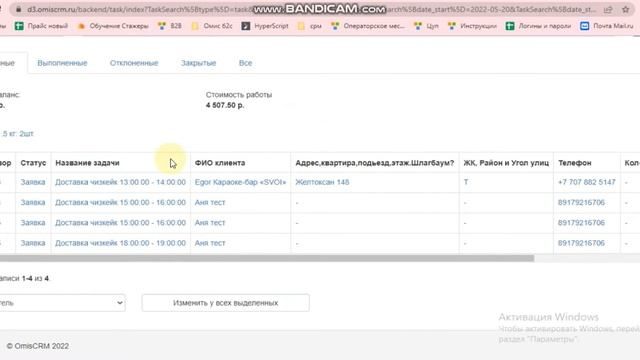Open the Цуп bookmark
The height and width of the screenshot is (360, 640).
[426, 26]
